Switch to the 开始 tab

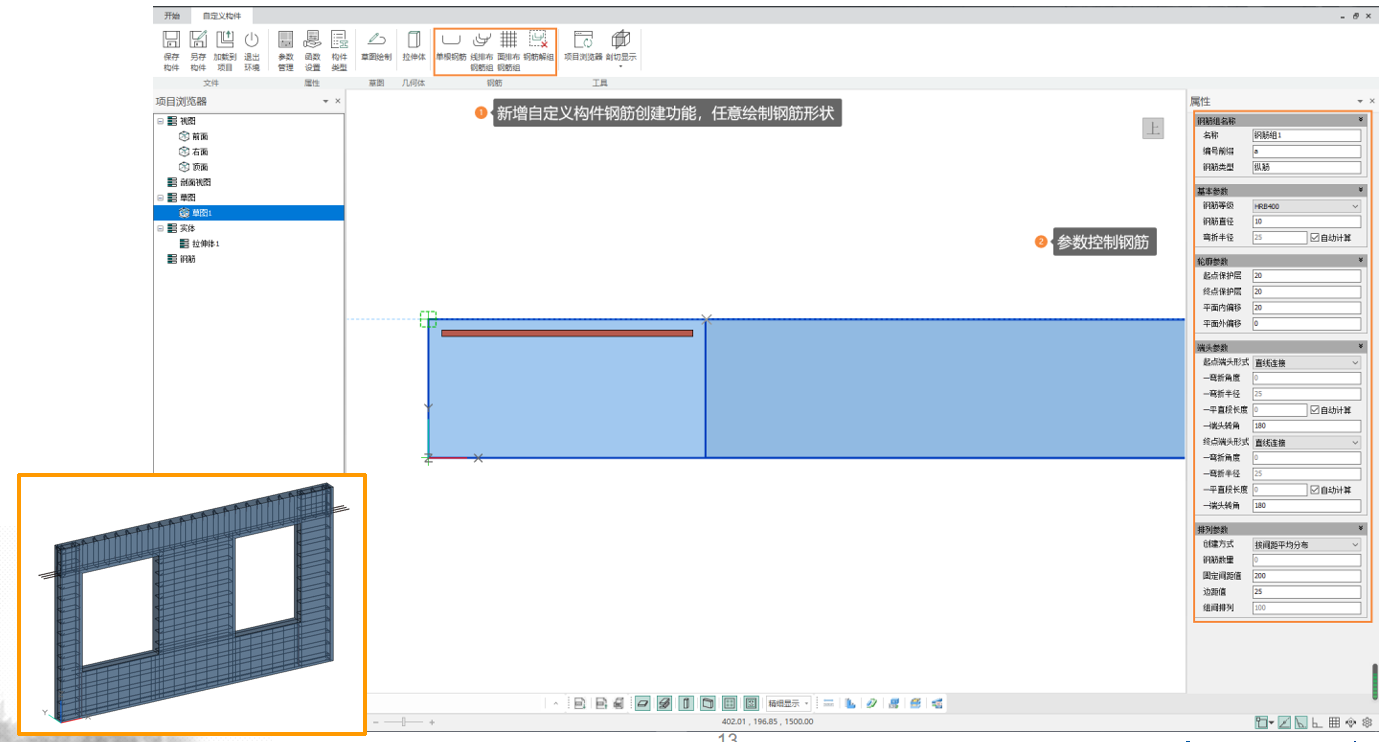point(172,16)
